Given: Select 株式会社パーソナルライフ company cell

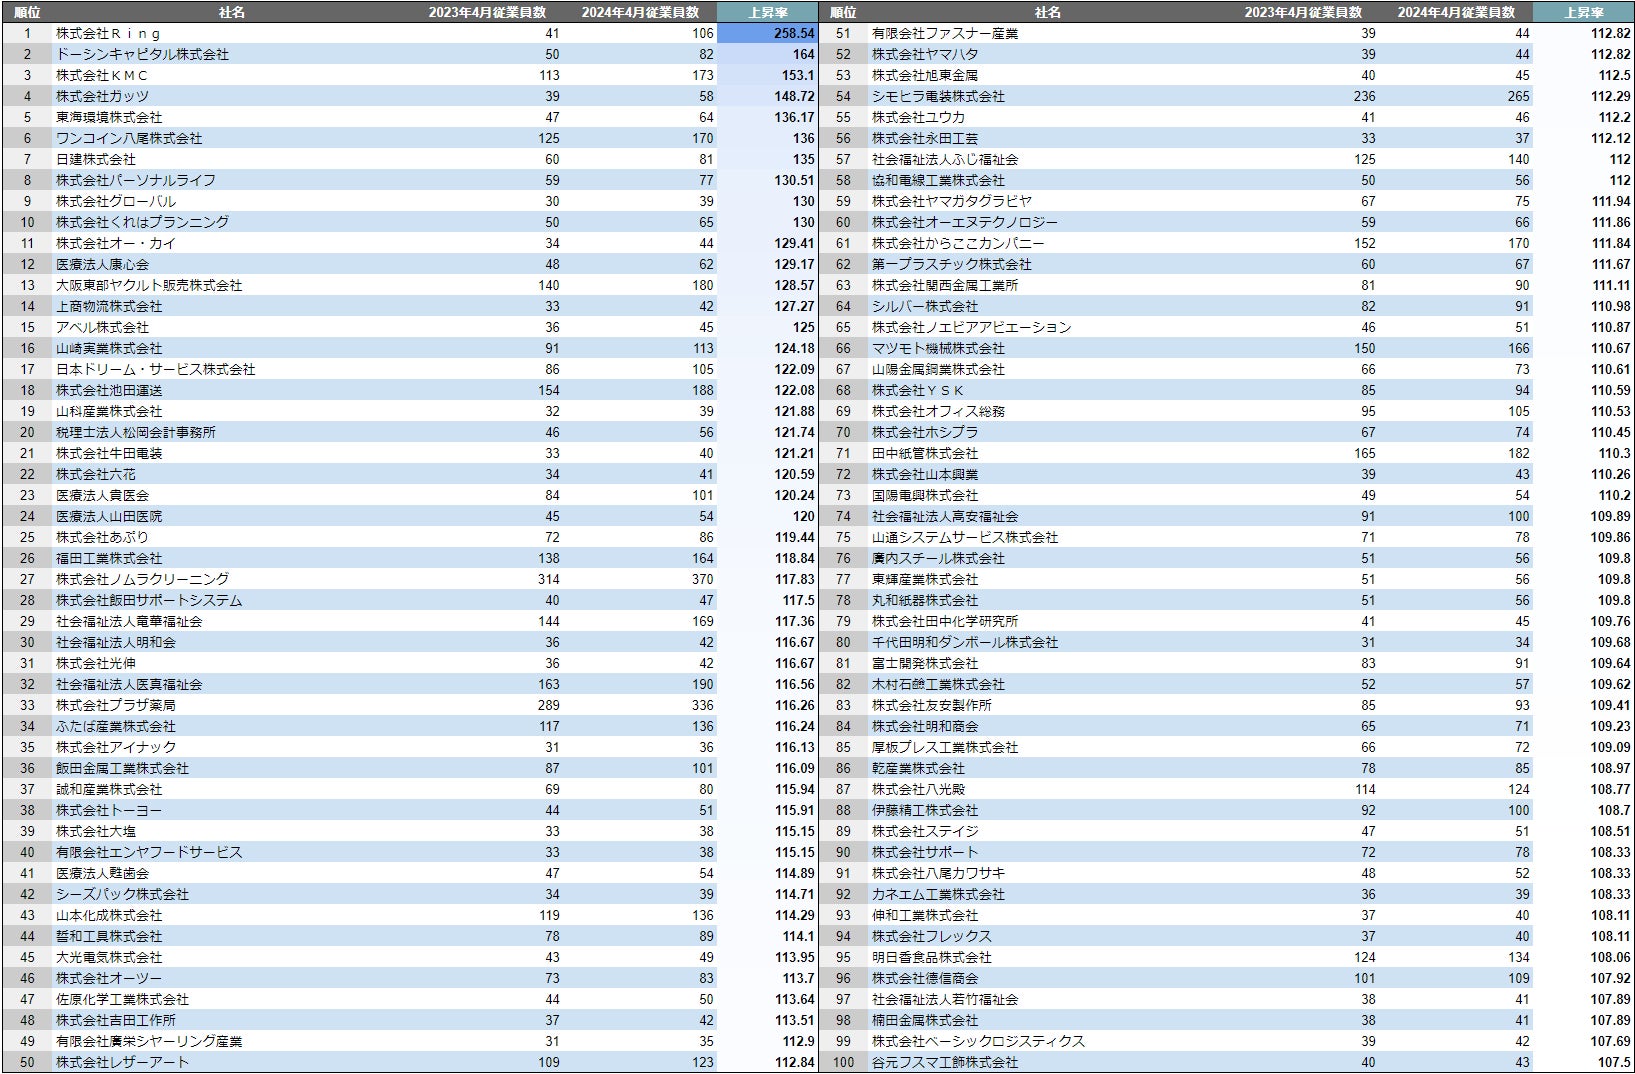Looking at the screenshot, I should click(136, 180).
